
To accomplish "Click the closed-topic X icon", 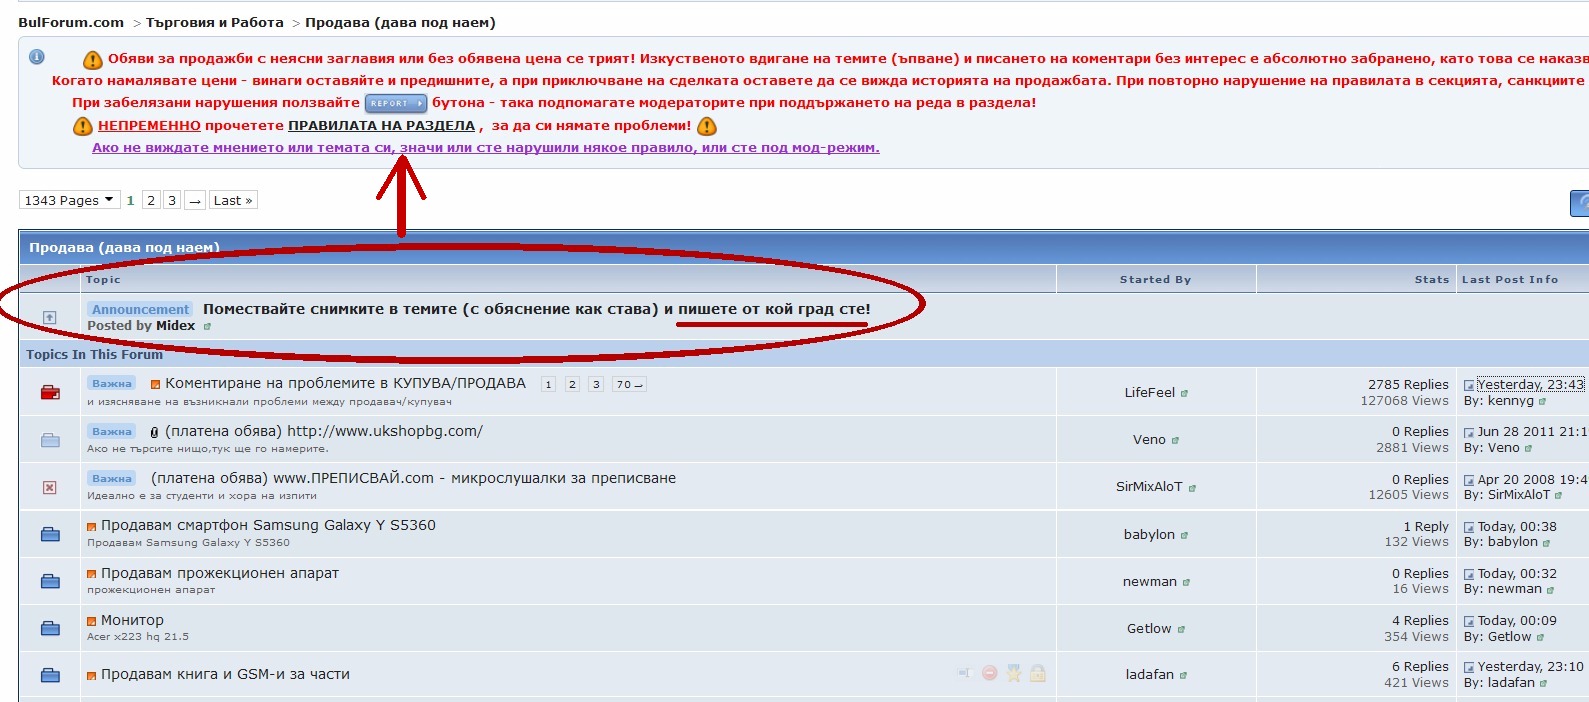I will pyautogui.click(x=50, y=487).
